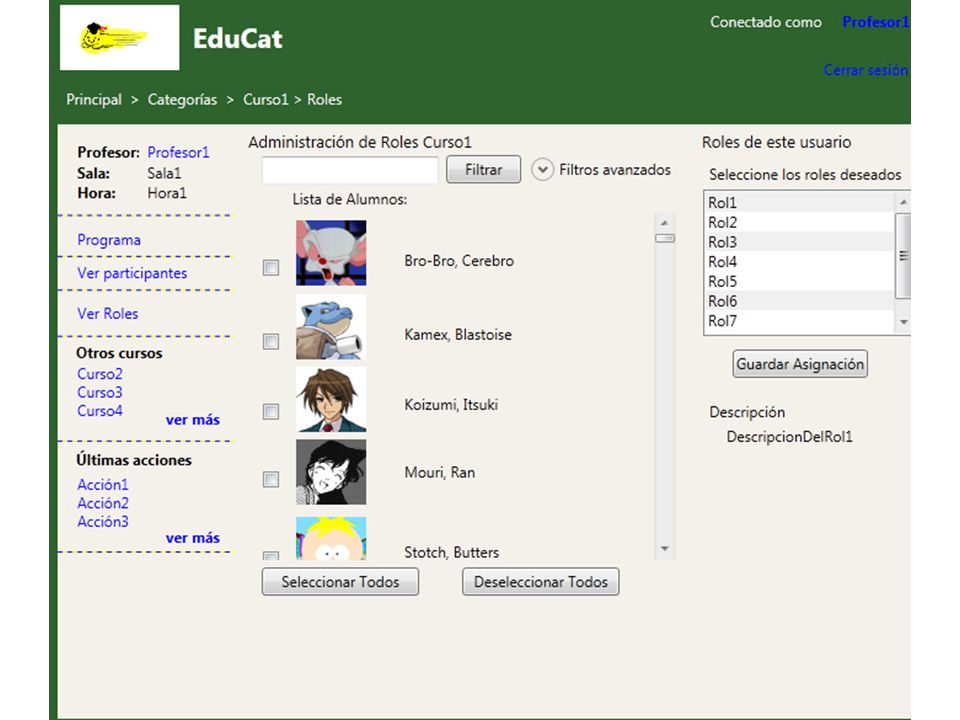Open Ver participantes link

[132, 273]
